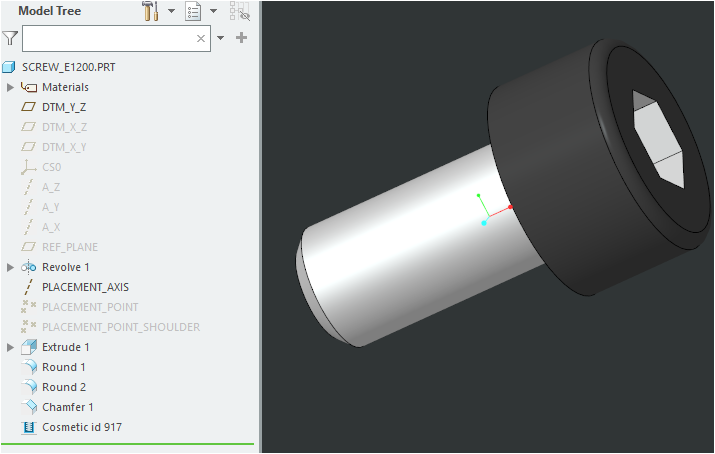Screen dimensions: 715x454
Task: Open the dropdown arrow beside settings hammer
Action: 171,11
